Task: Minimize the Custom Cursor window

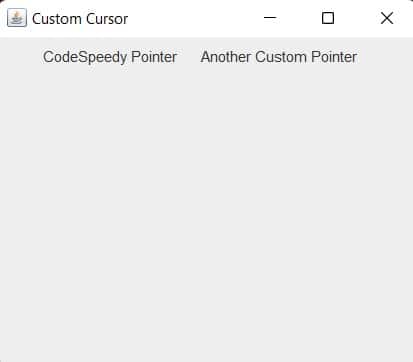Action: [x=270, y=18]
